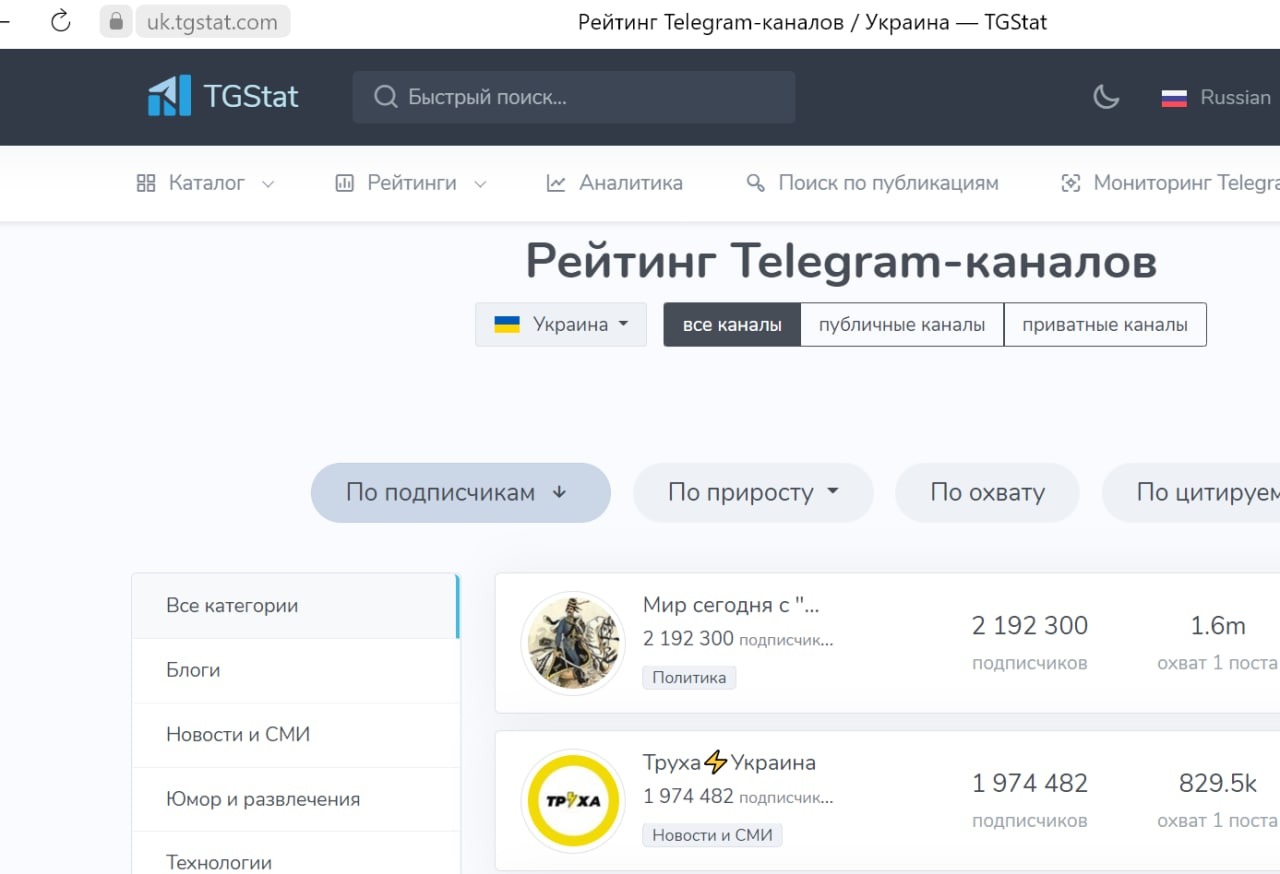Click the Быстрый поиск search field
Viewport: 1280px width, 874px height.
574,97
